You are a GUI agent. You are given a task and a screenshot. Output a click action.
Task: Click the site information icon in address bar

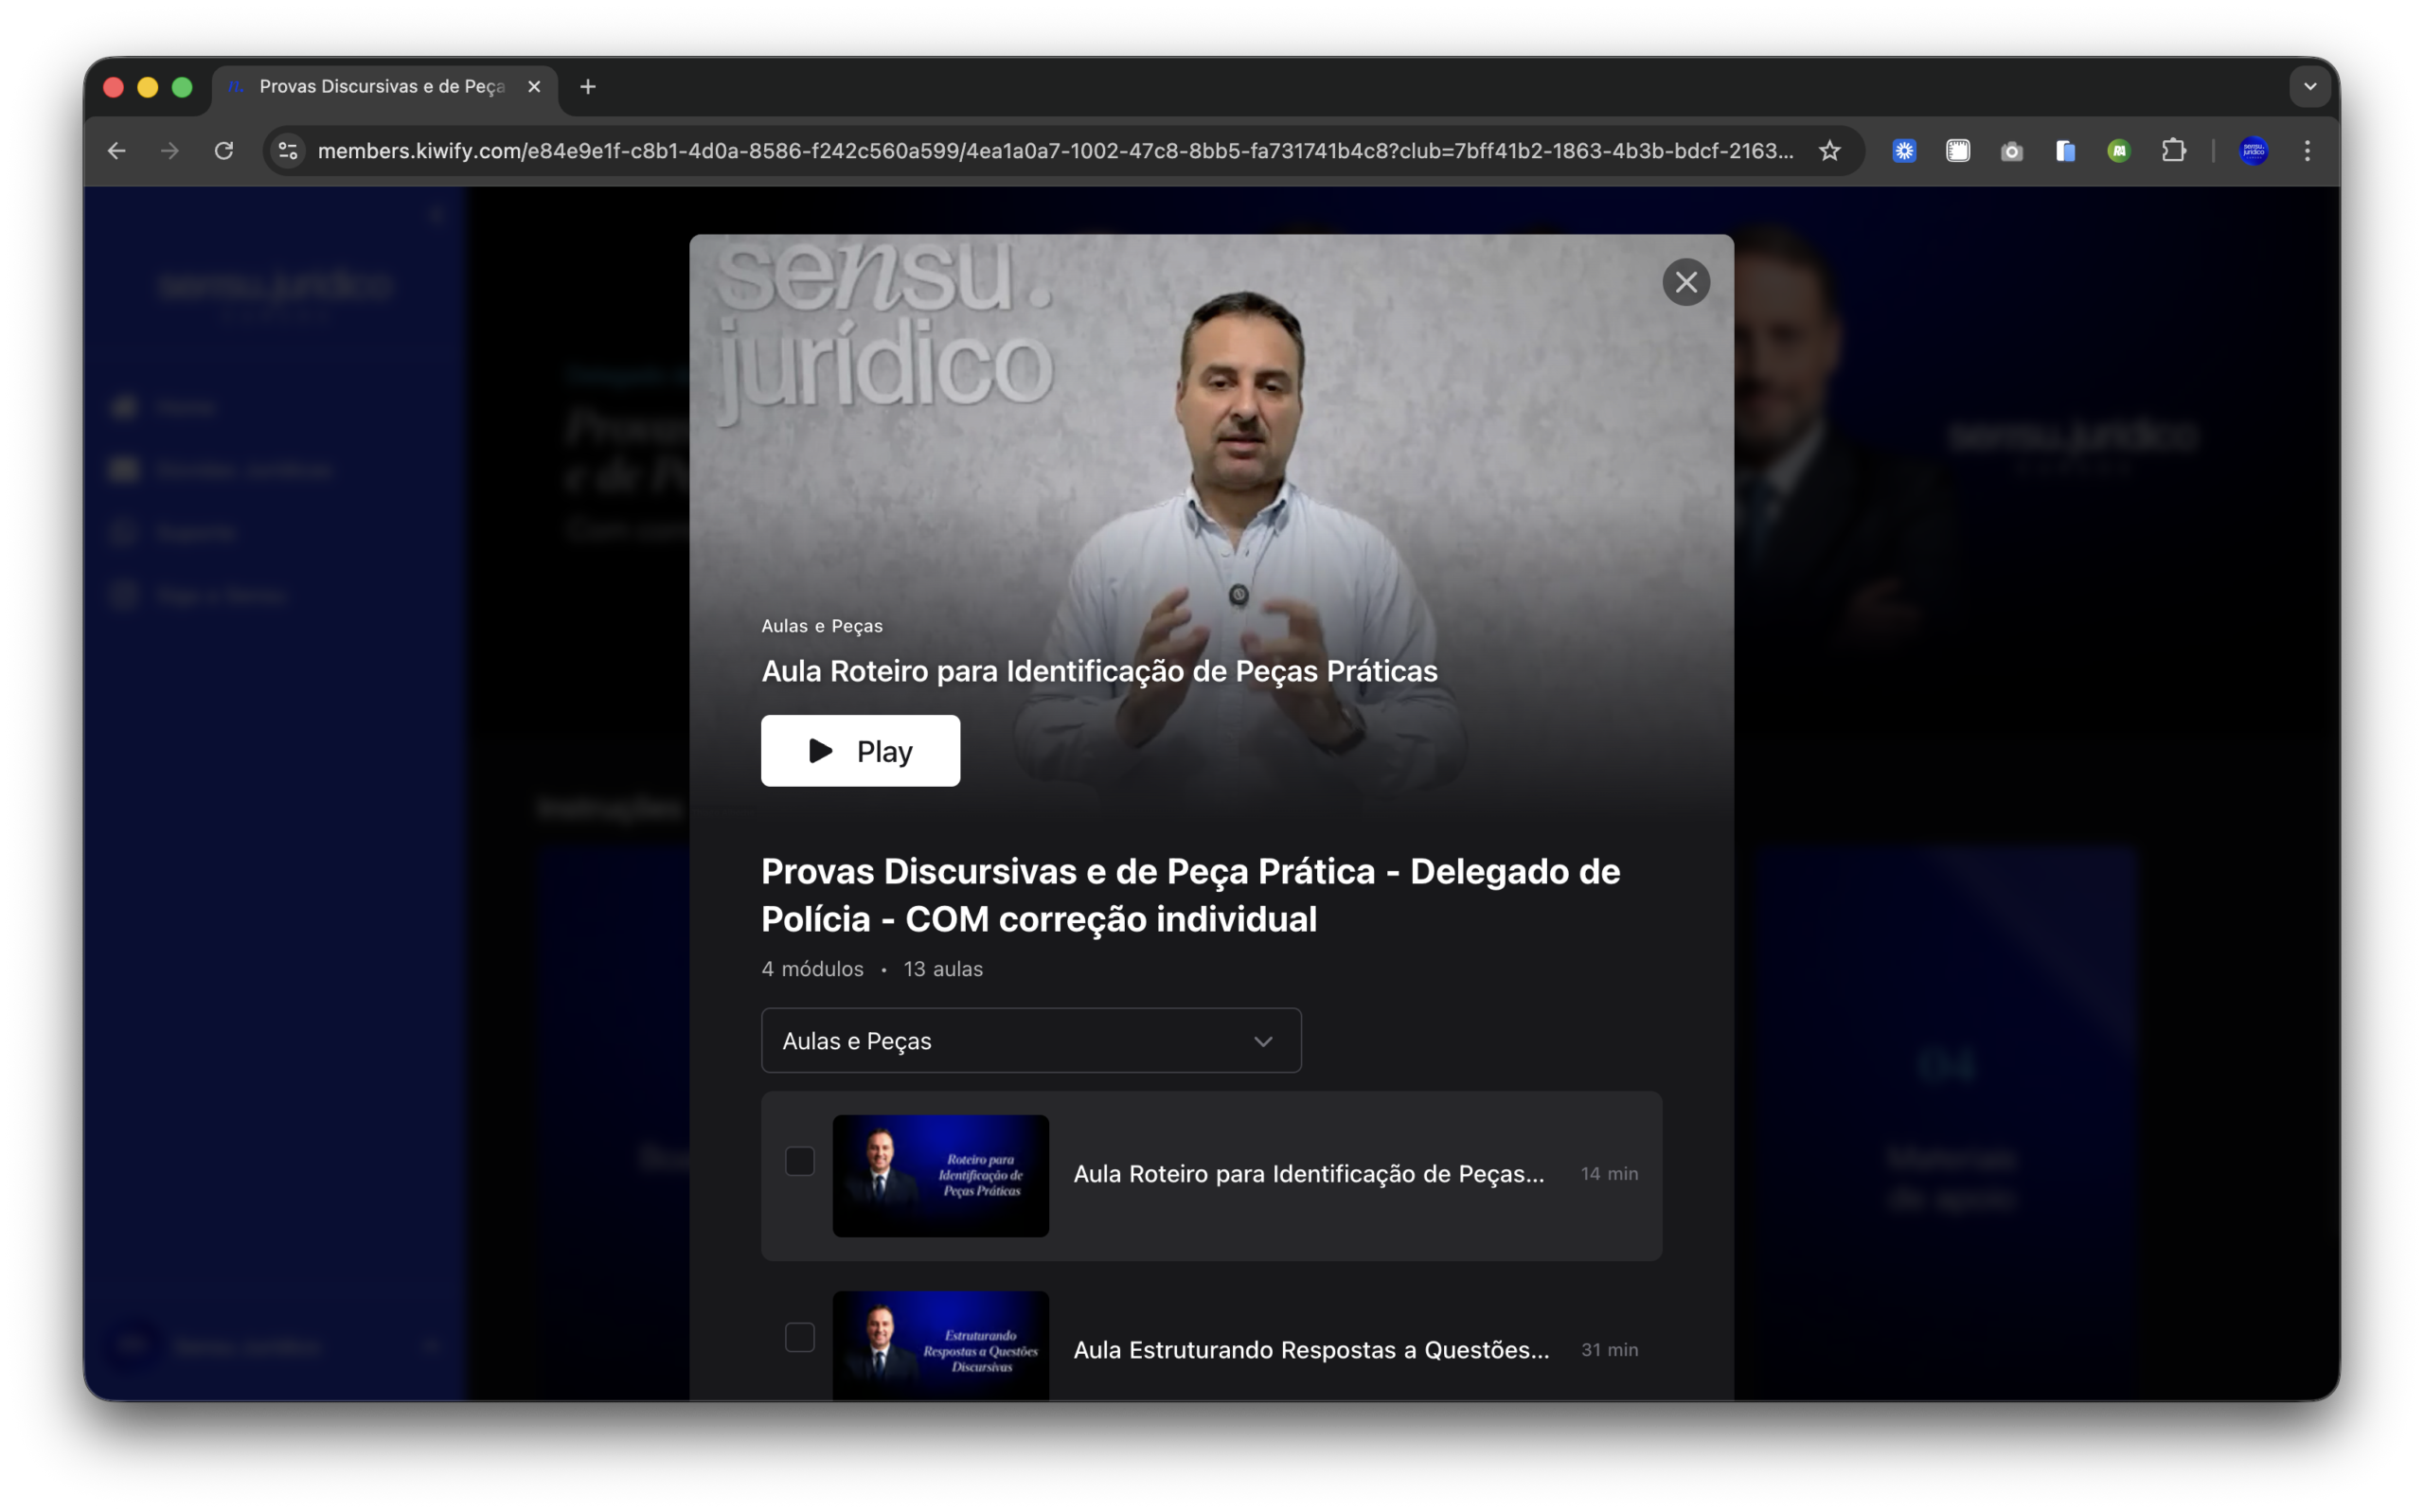point(287,151)
